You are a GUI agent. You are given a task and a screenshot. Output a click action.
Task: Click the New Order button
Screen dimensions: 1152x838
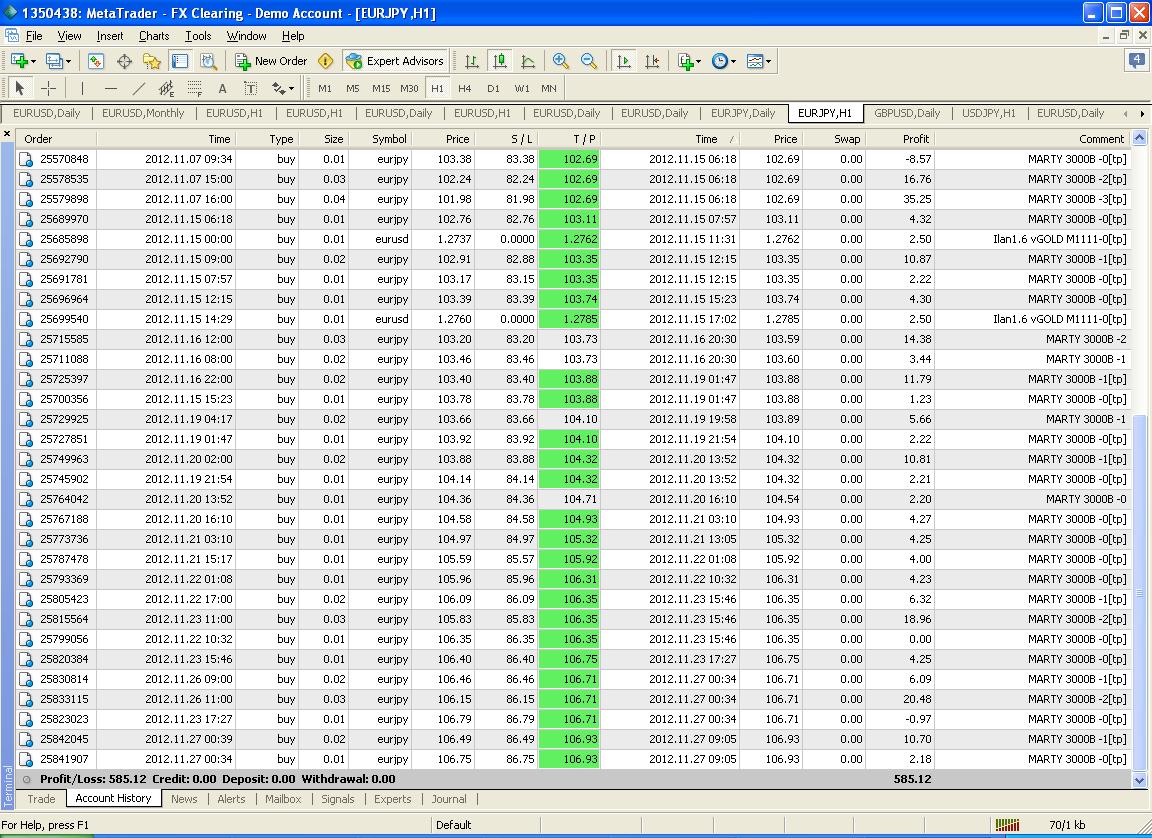[271, 62]
